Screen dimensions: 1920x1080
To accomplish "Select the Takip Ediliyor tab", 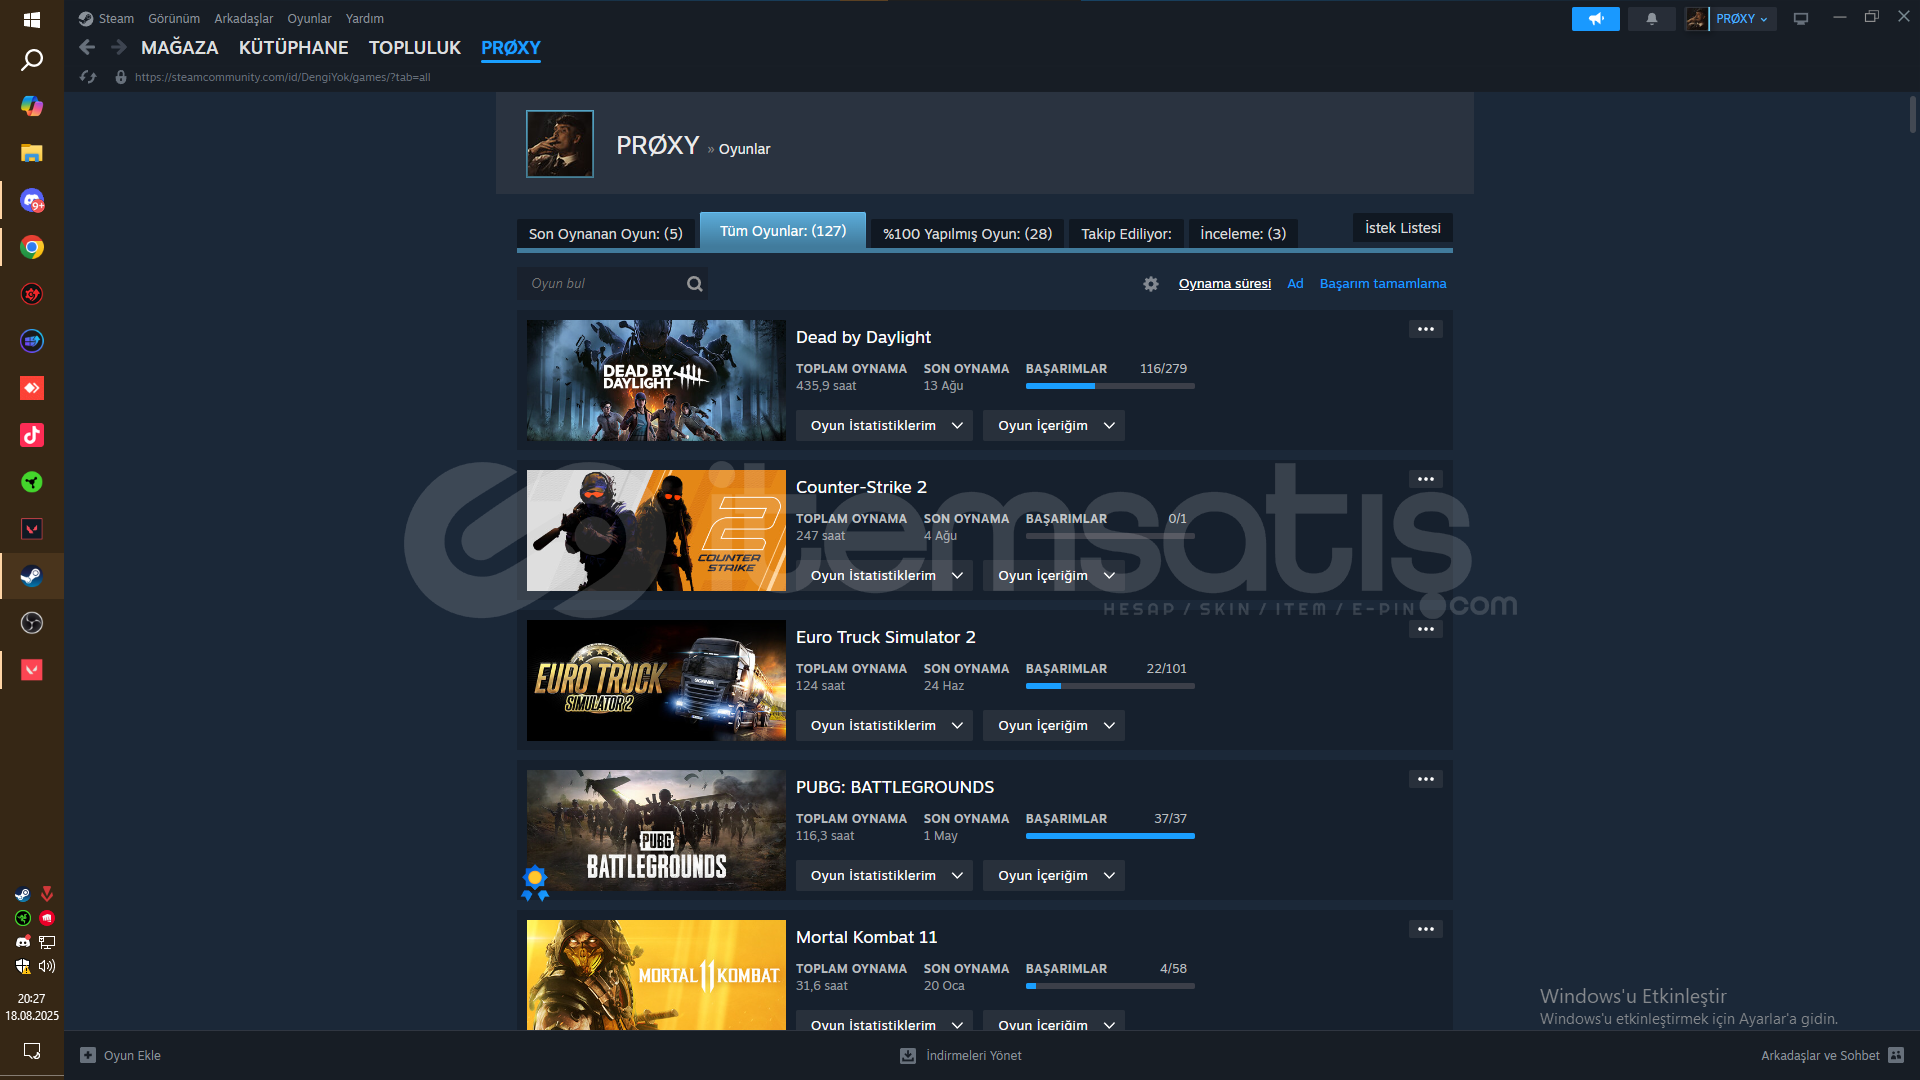I will [x=1126, y=234].
